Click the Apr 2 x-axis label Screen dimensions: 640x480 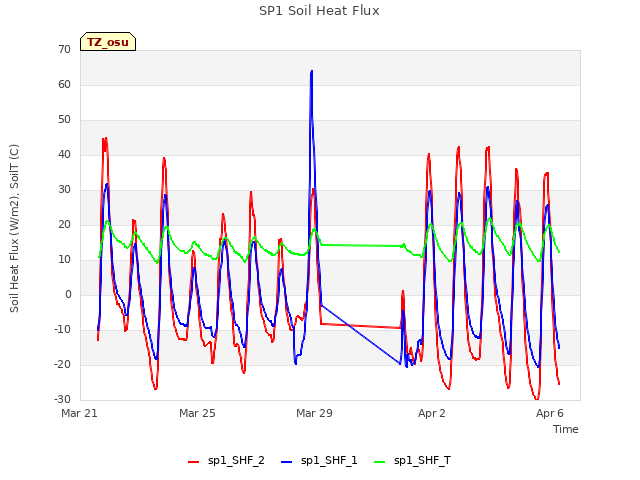click(x=431, y=413)
